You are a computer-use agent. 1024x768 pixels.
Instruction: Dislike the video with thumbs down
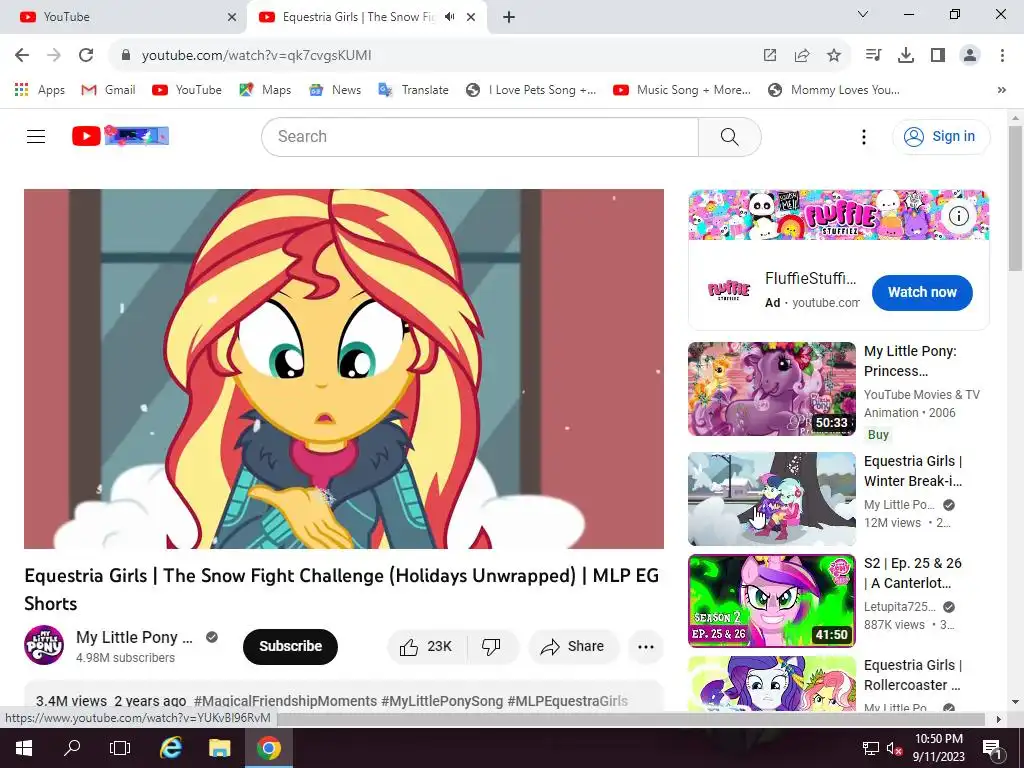pos(492,647)
